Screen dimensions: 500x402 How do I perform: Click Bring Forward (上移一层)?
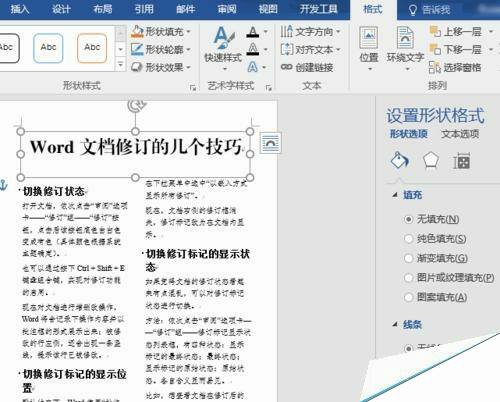pos(455,32)
